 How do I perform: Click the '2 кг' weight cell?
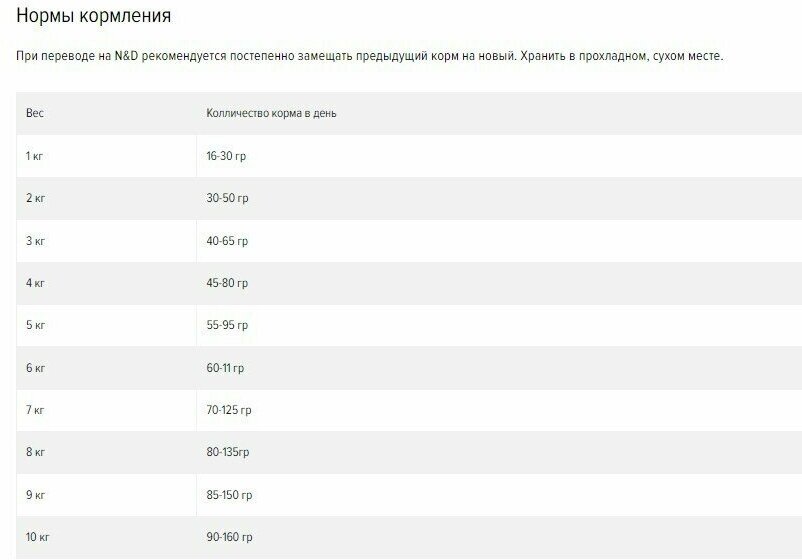[x=106, y=198]
